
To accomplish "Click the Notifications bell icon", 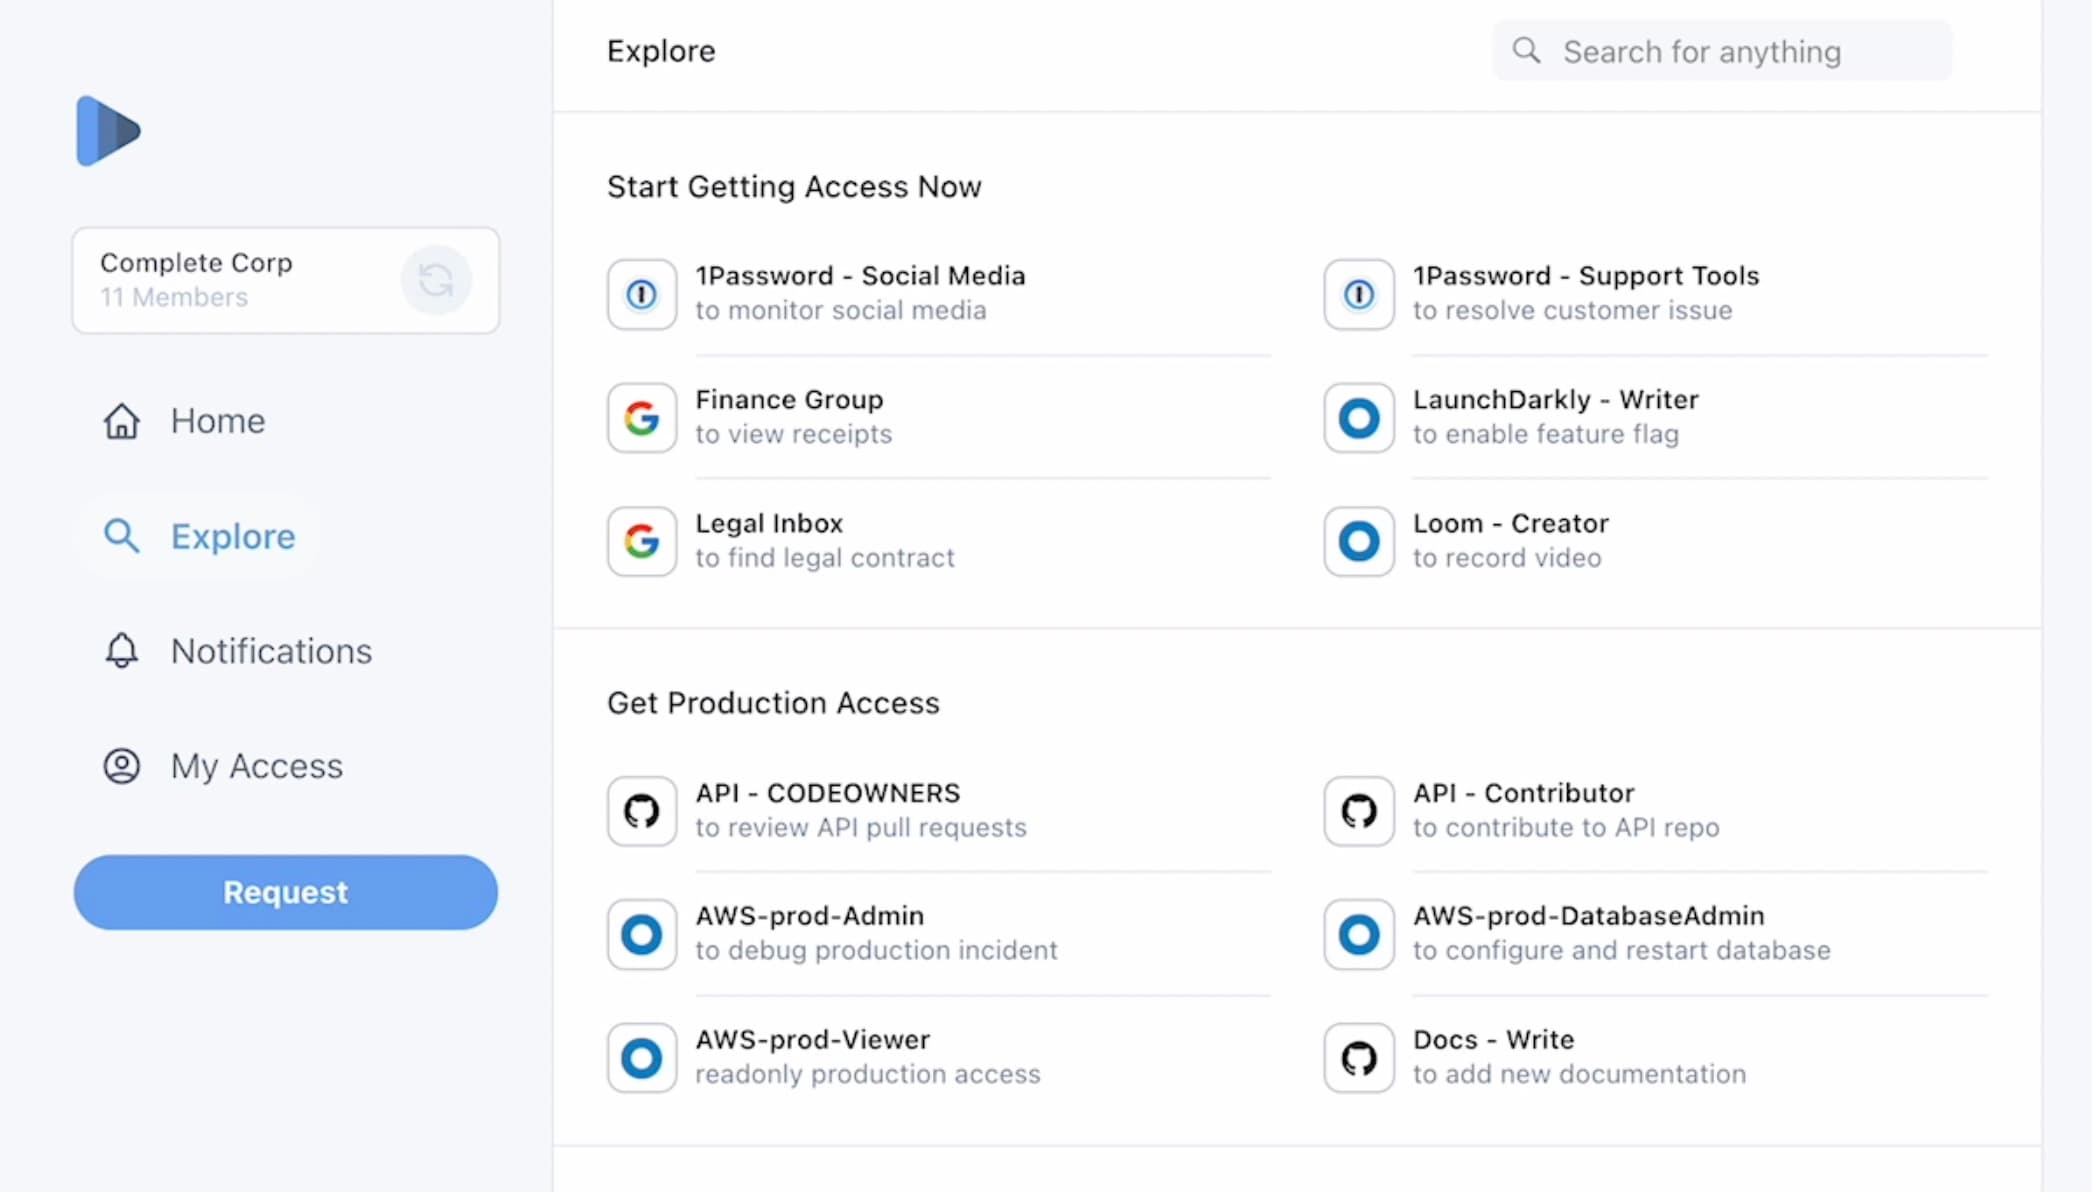I will [122, 651].
